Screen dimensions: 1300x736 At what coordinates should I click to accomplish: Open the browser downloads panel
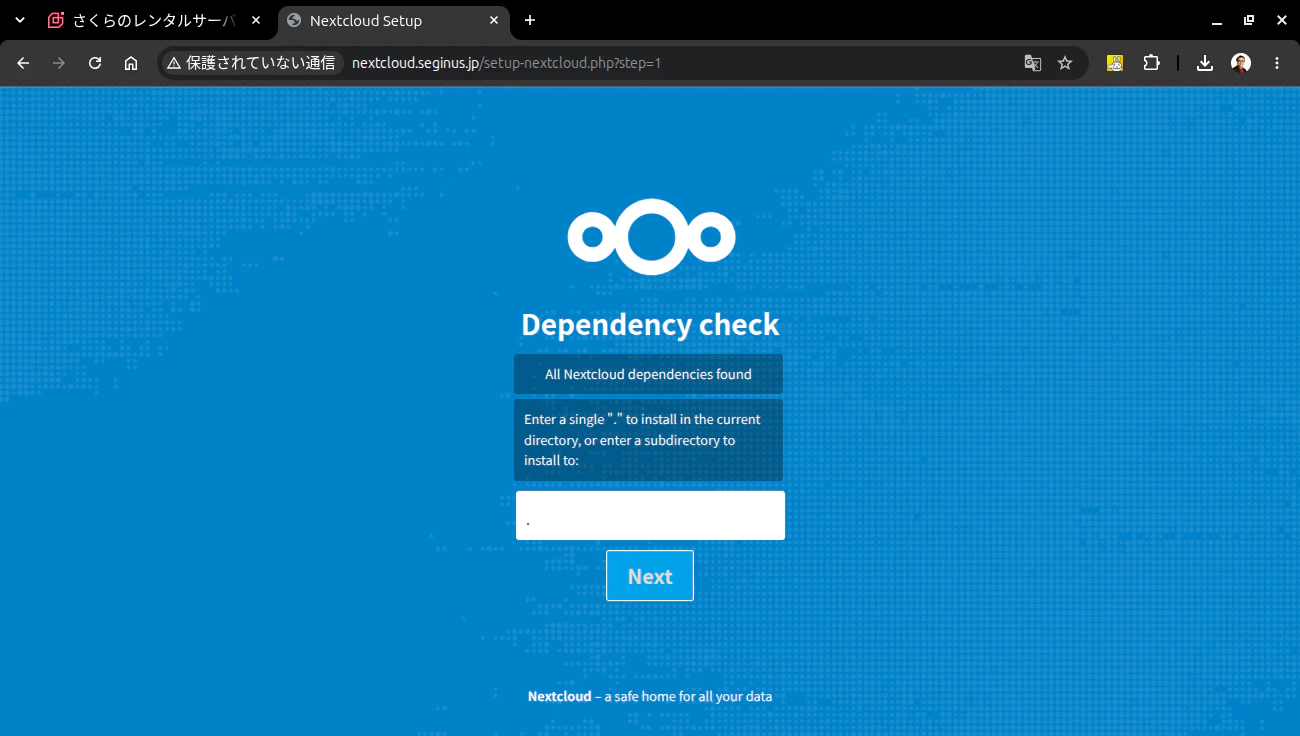1205,63
